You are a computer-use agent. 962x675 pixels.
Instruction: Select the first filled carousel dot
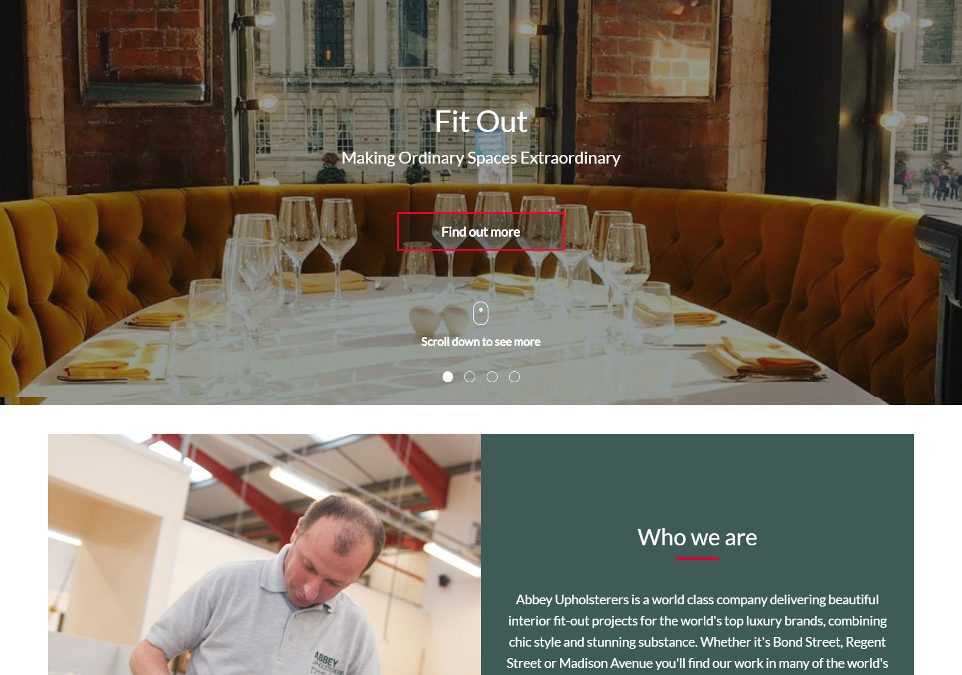448,377
